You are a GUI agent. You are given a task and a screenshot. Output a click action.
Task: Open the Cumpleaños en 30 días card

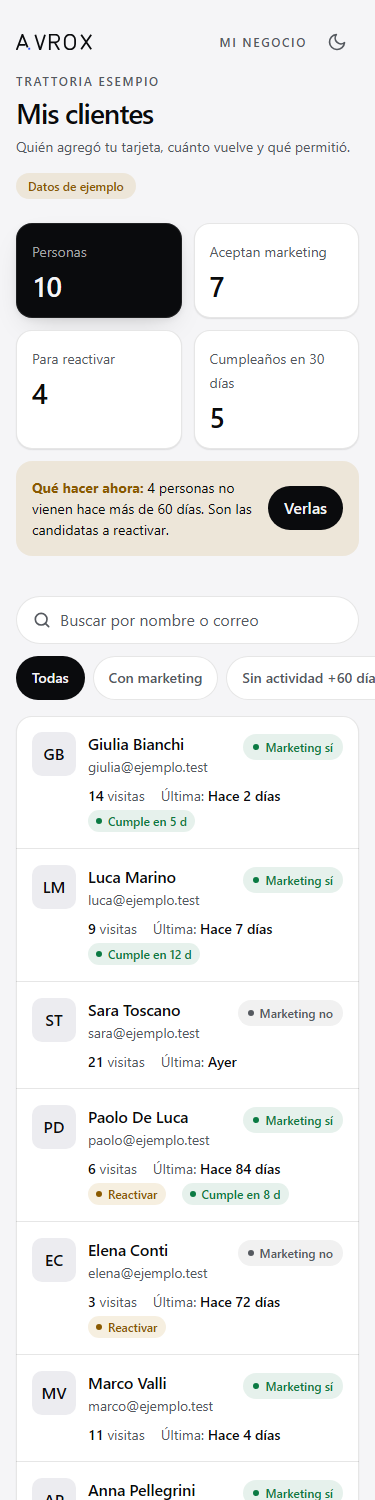(276, 389)
